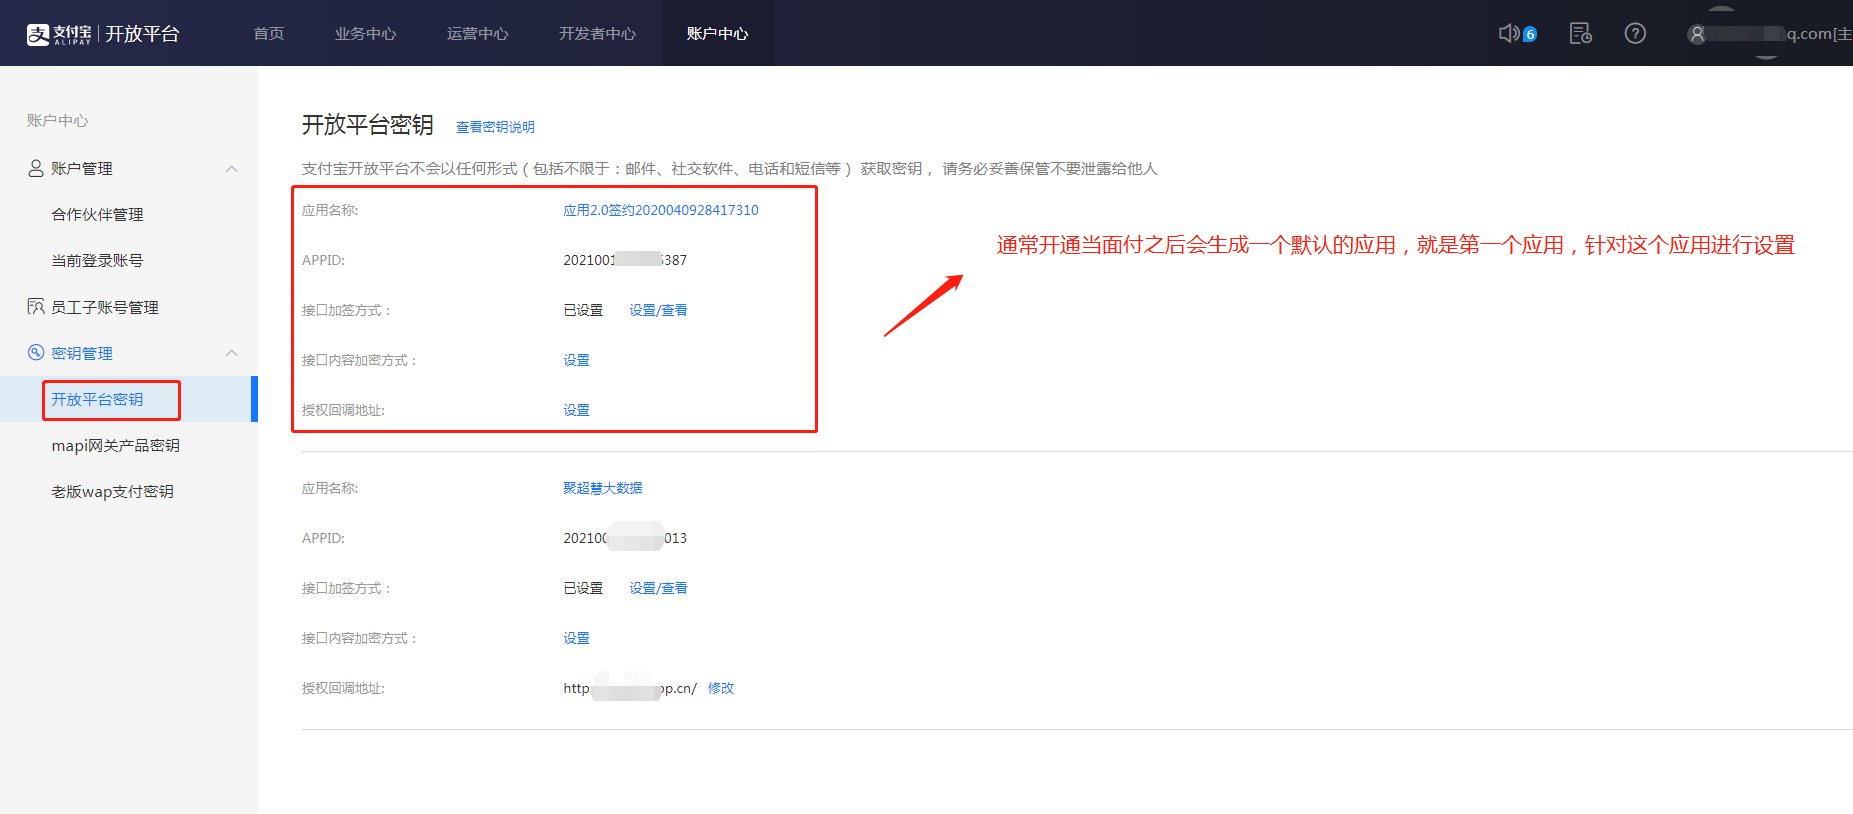Image resolution: width=1853 pixels, height=814 pixels.
Task: Open the 聚超慧大数据 app link
Action: tap(603, 488)
